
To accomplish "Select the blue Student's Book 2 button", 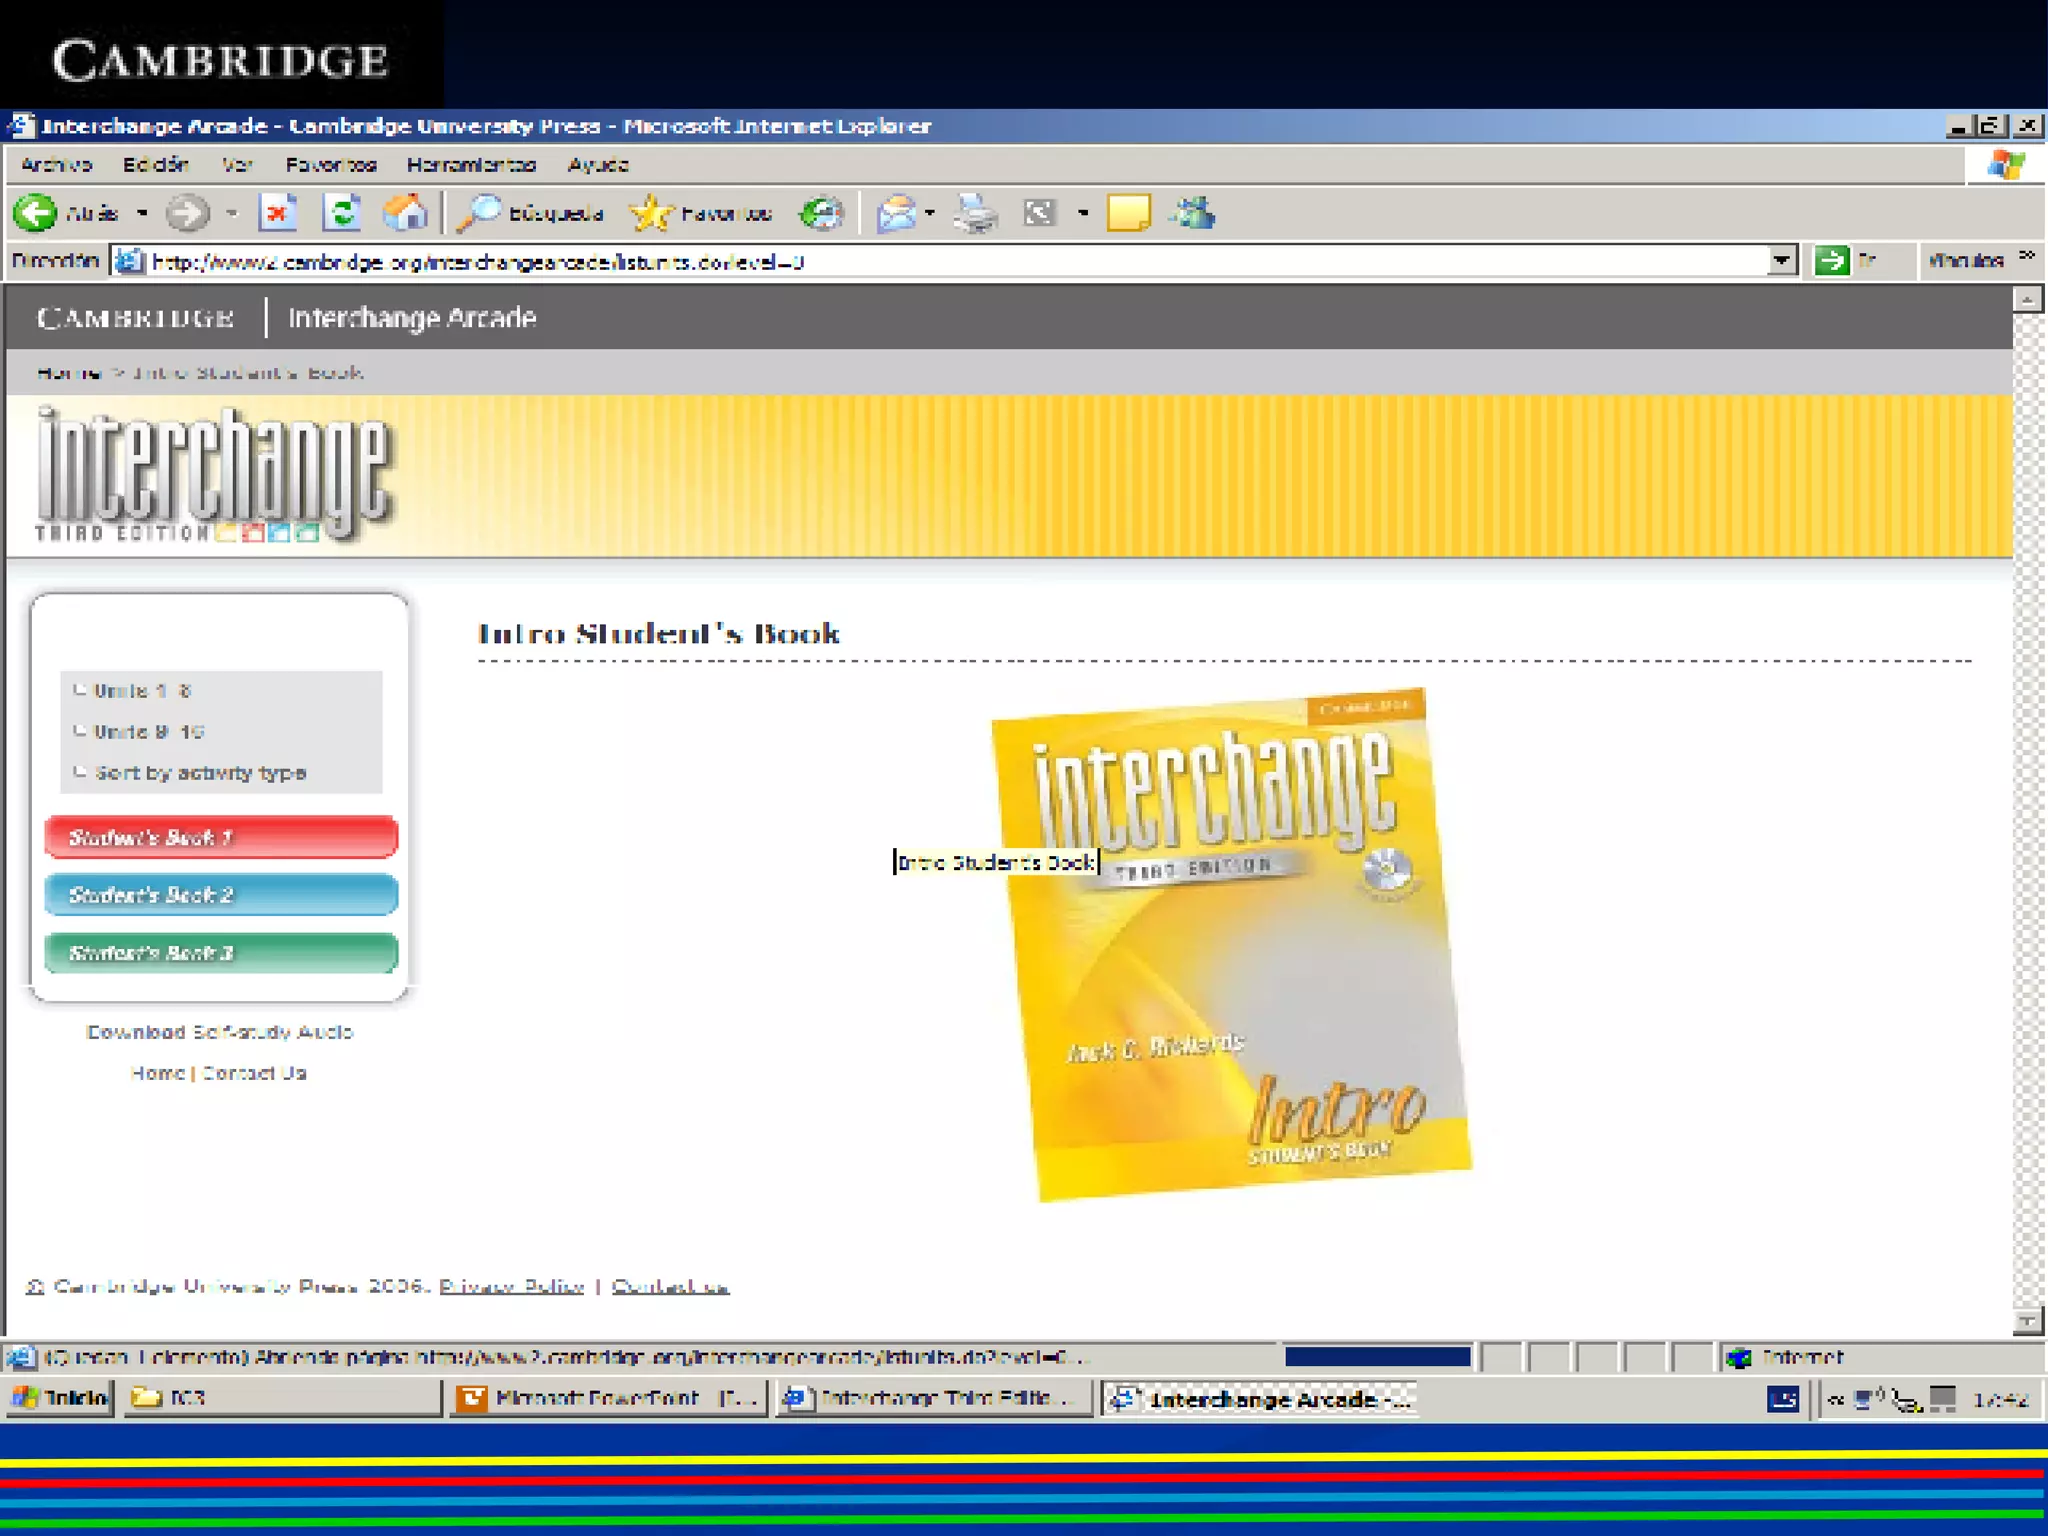I will coord(221,895).
